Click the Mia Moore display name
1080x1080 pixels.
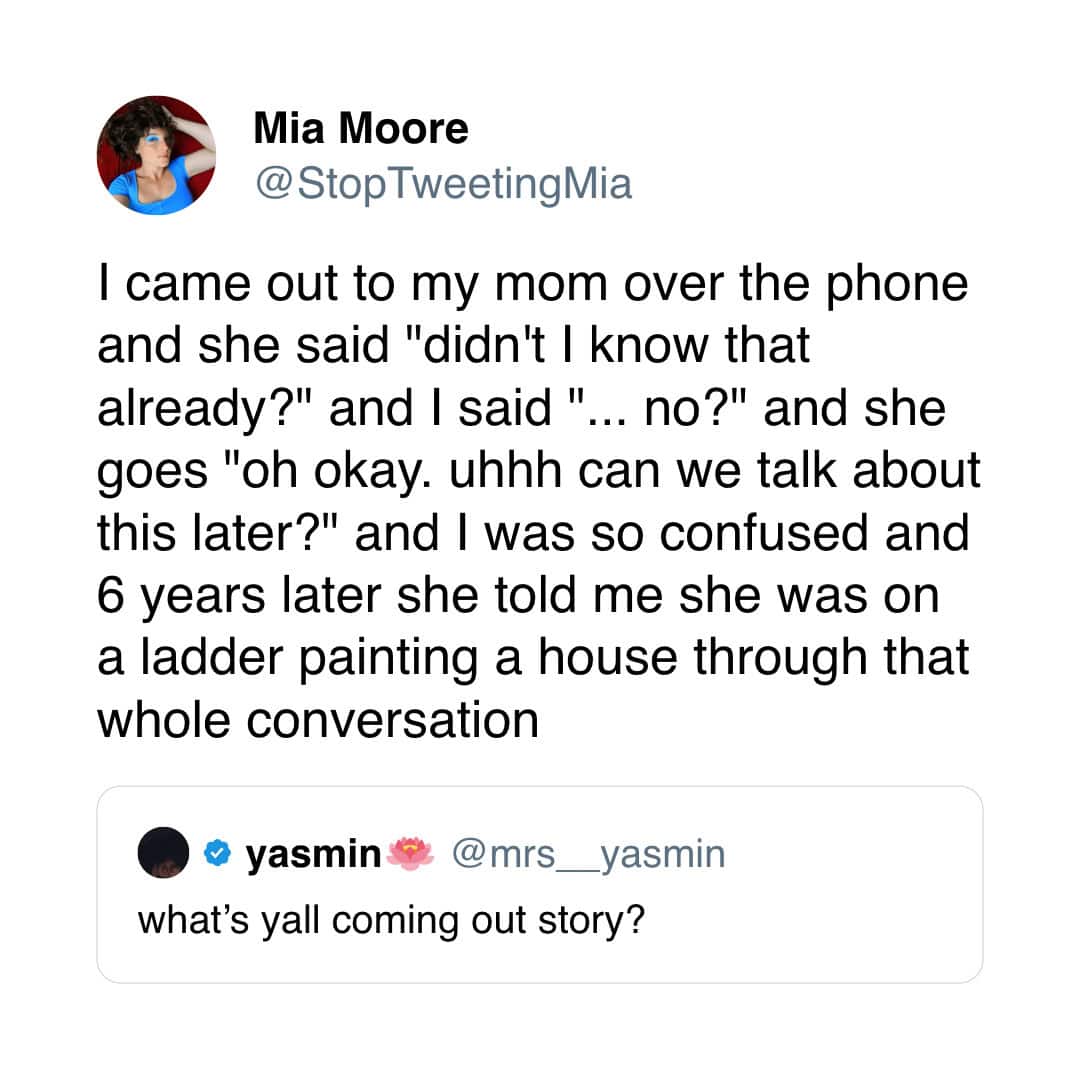coord(361,128)
